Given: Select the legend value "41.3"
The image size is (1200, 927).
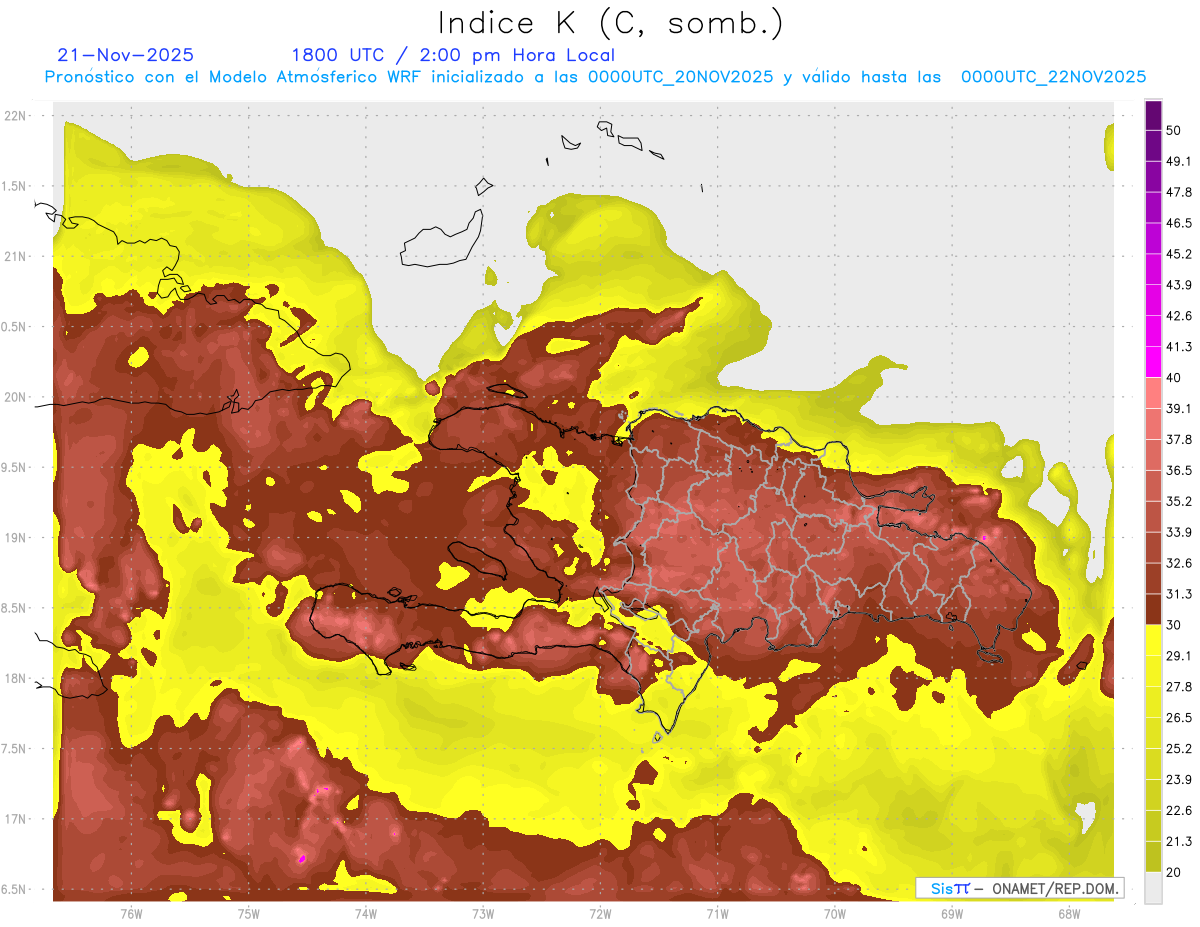Looking at the screenshot, I should (1179, 347).
